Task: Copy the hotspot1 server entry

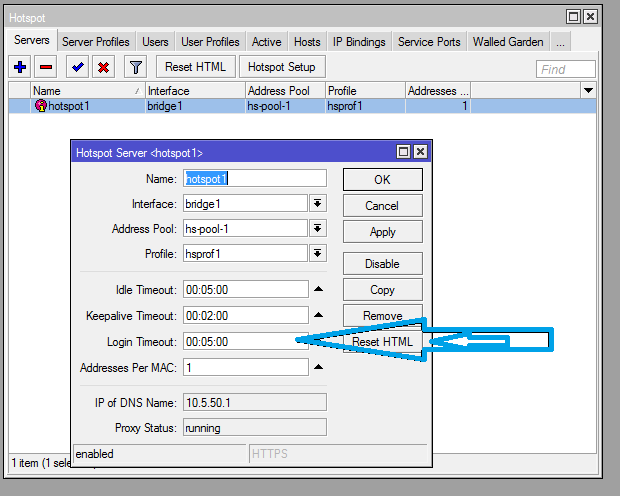Action: 383,290
